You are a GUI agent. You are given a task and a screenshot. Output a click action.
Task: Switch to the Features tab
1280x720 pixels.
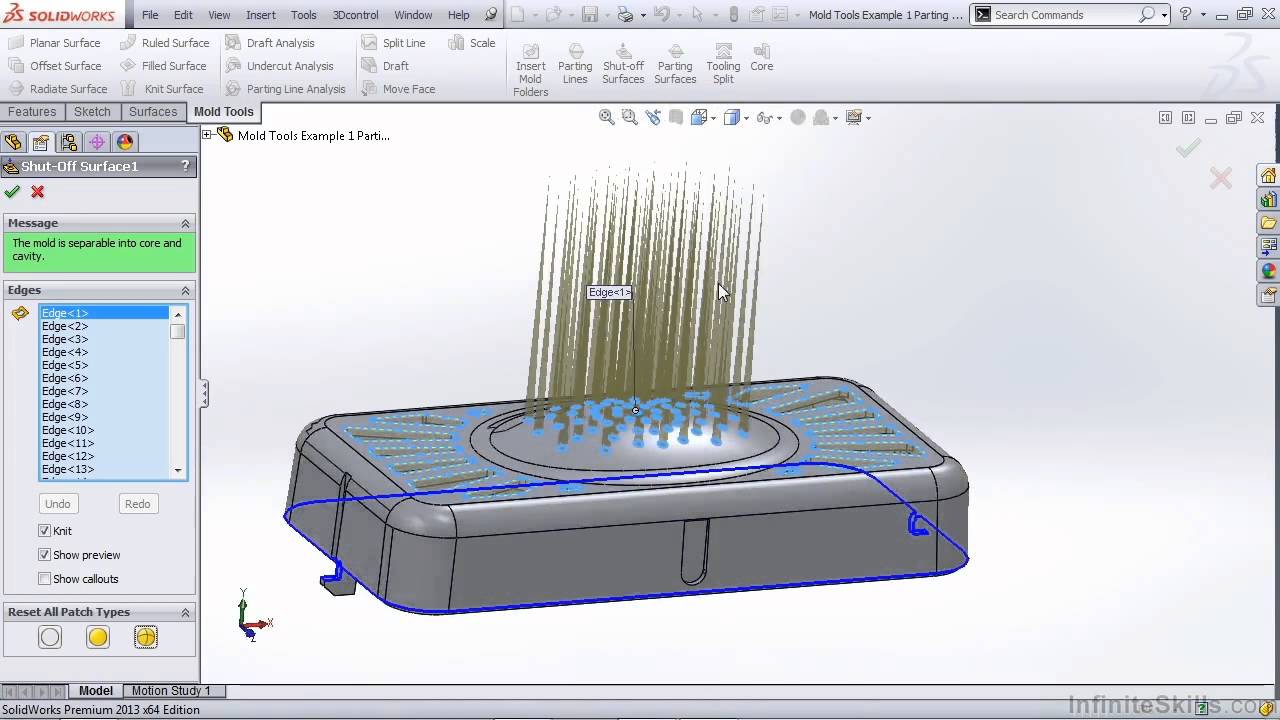[32, 112]
